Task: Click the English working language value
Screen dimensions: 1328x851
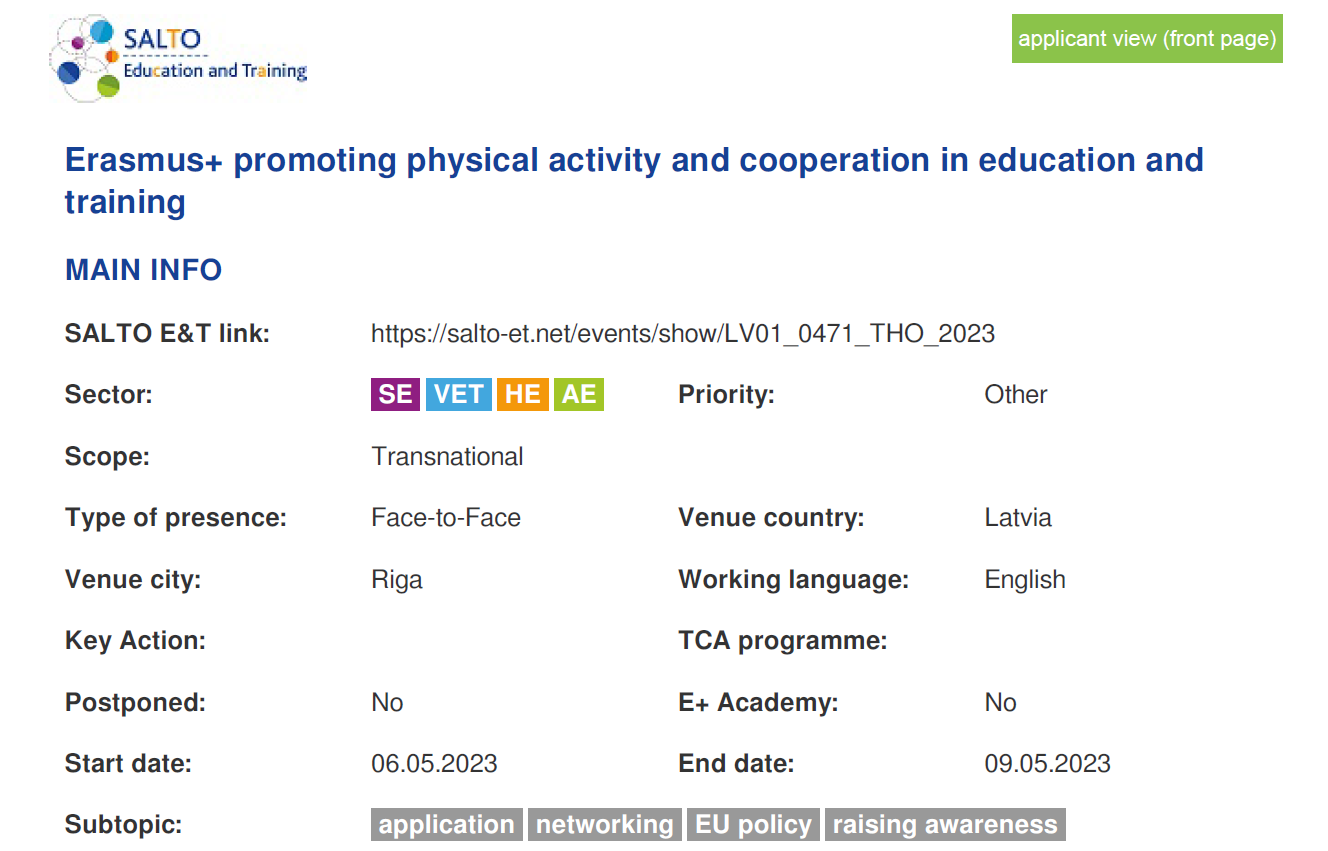Action: 1025,580
